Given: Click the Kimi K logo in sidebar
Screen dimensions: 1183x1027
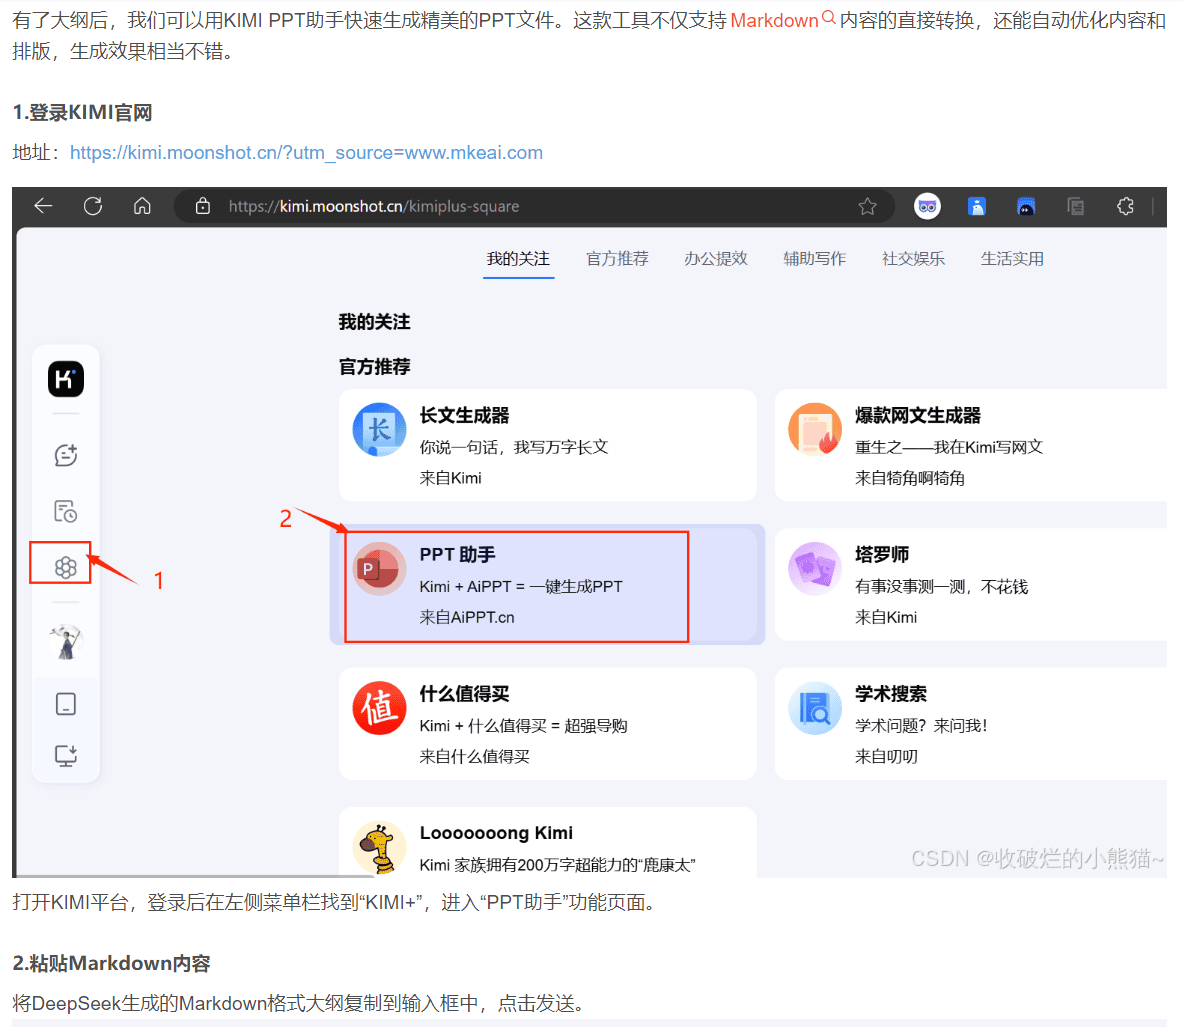Looking at the screenshot, I should click(x=66, y=379).
